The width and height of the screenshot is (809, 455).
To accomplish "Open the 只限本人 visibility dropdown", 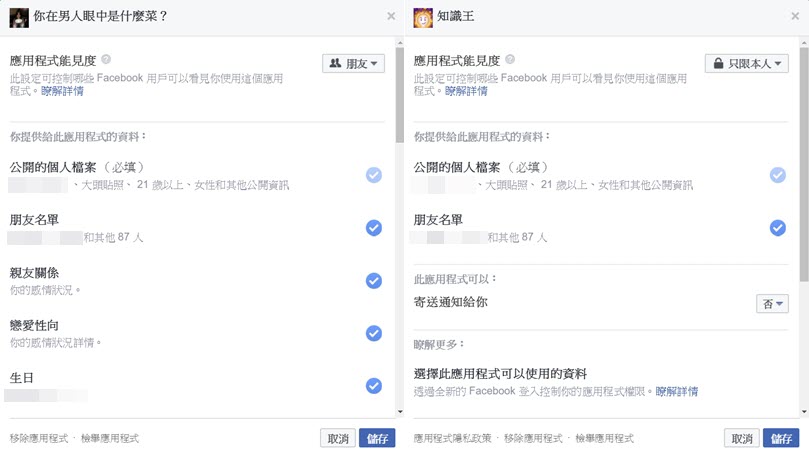I will pos(747,64).
